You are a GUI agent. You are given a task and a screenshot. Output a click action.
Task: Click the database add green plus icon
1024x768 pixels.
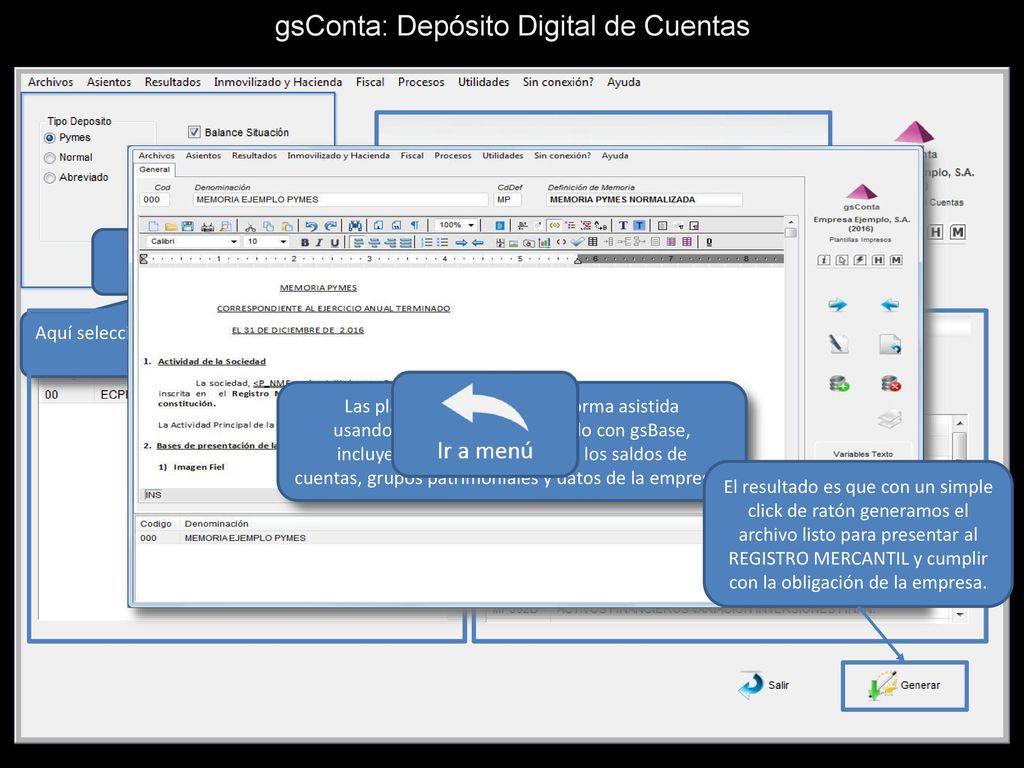(839, 383)
